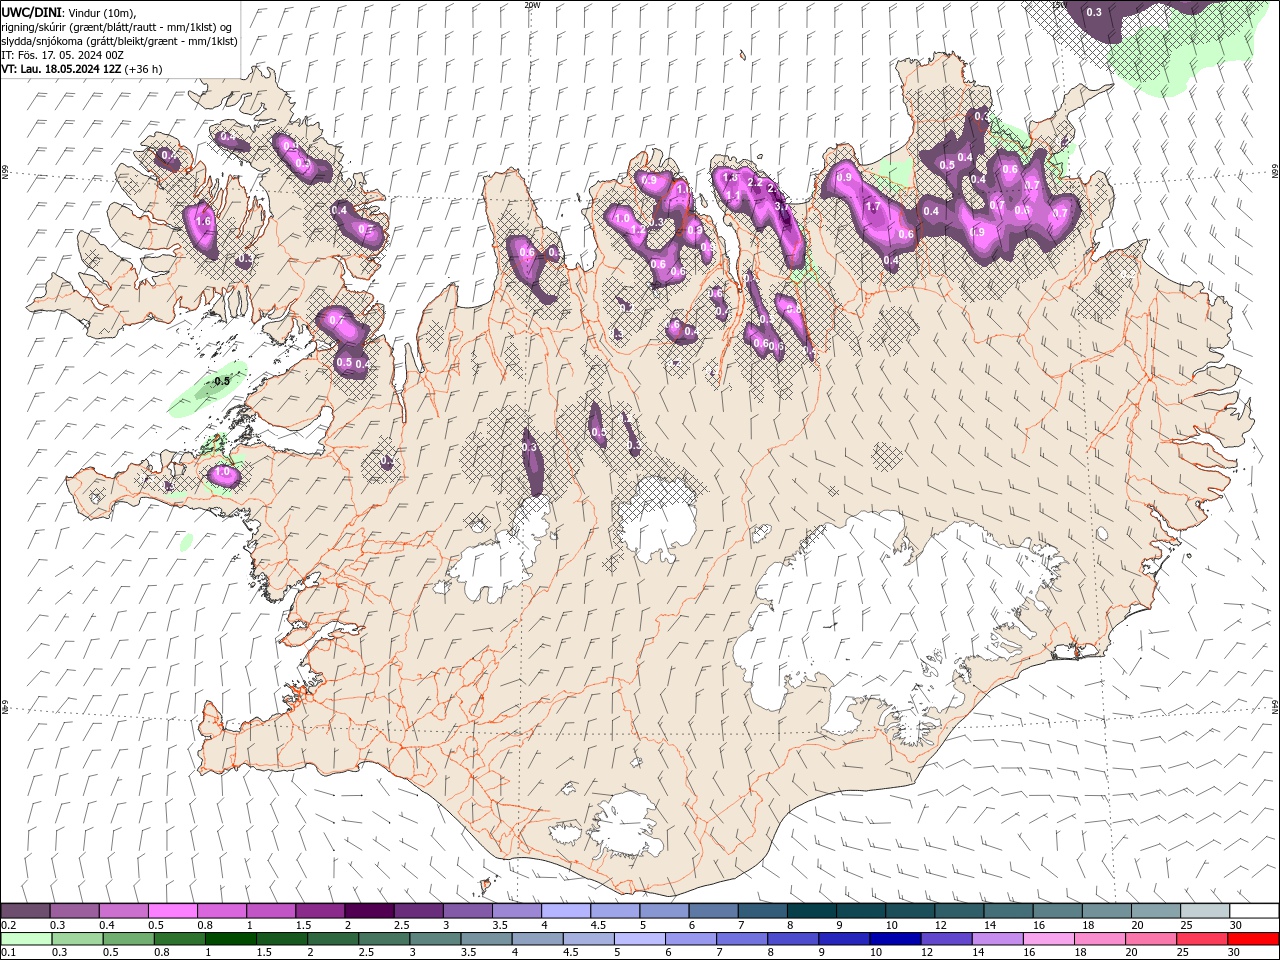Click the 20W longitude label at the top
The height and width of the screenshot is (960, 1280).
point(532,5)
